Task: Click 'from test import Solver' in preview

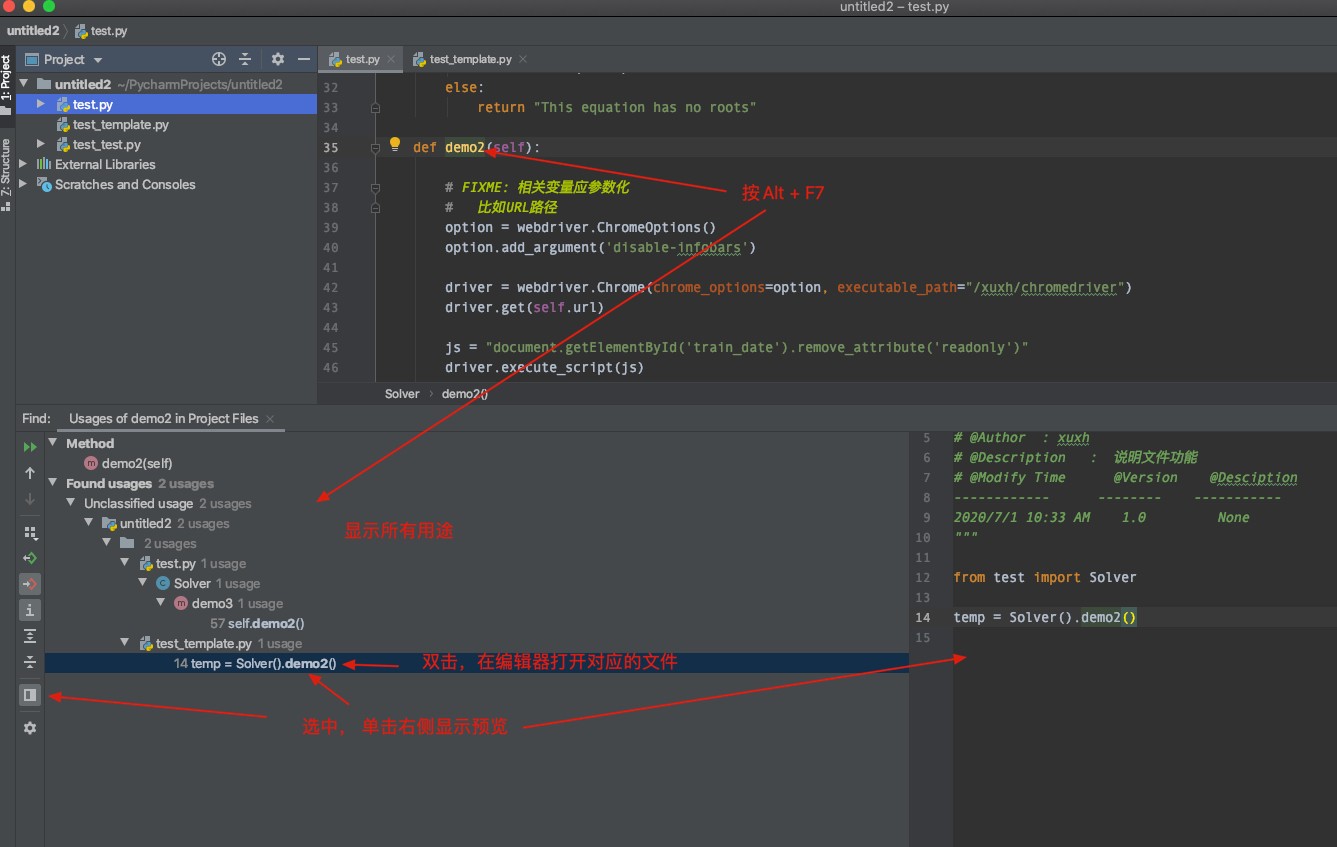Action: 1044,577
